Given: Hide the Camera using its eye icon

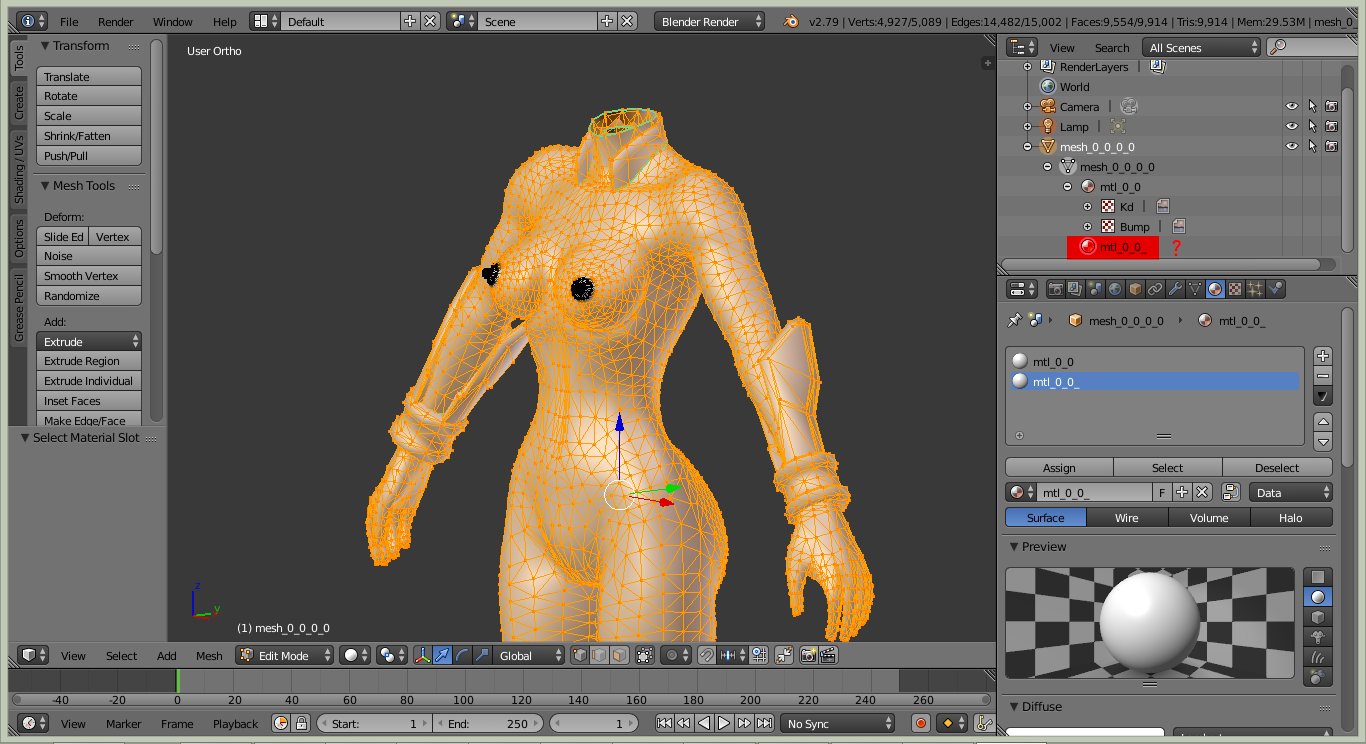Looking at the screenshot, I should 1291,106.
